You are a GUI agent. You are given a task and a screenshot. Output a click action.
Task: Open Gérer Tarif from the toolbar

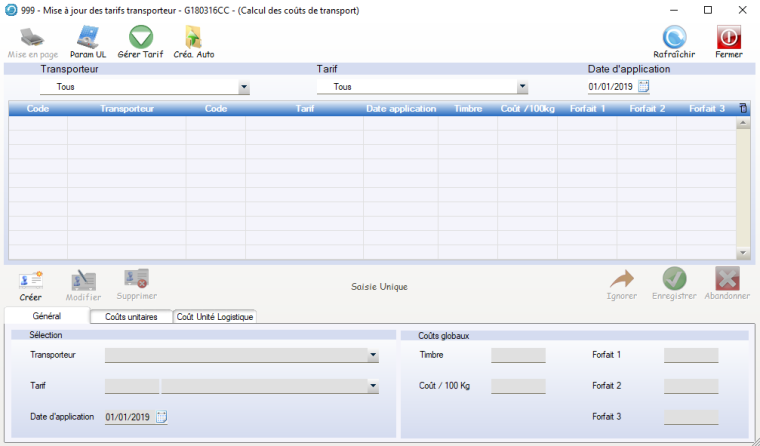(140, 40)
